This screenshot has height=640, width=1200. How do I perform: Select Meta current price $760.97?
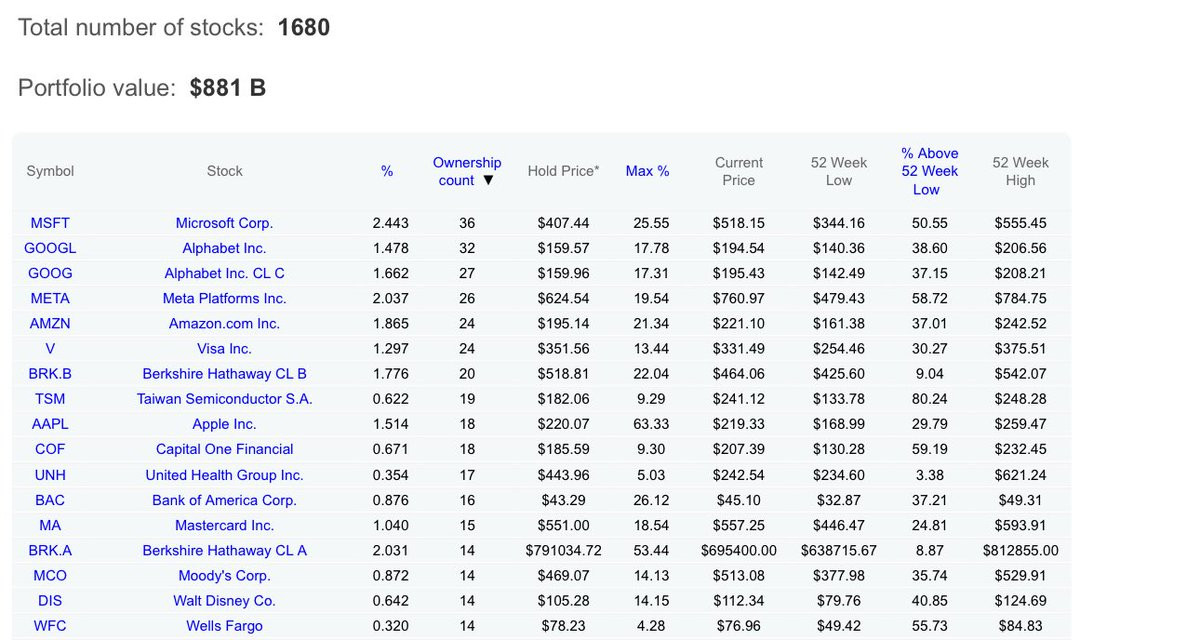point(739,298)
